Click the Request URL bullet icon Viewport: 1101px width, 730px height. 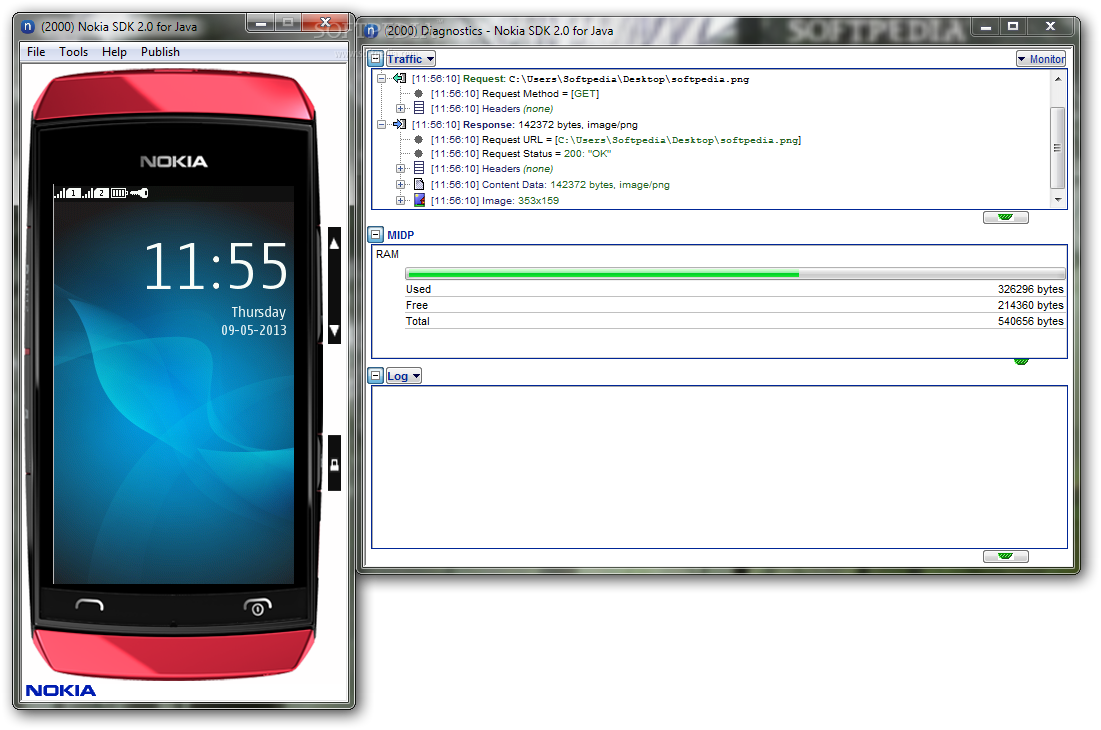click(x=418, y=140)
